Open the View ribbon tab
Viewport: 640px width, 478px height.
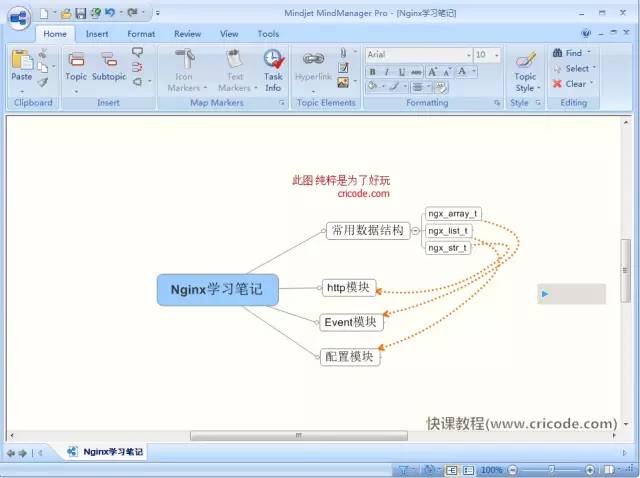point(229,34)
